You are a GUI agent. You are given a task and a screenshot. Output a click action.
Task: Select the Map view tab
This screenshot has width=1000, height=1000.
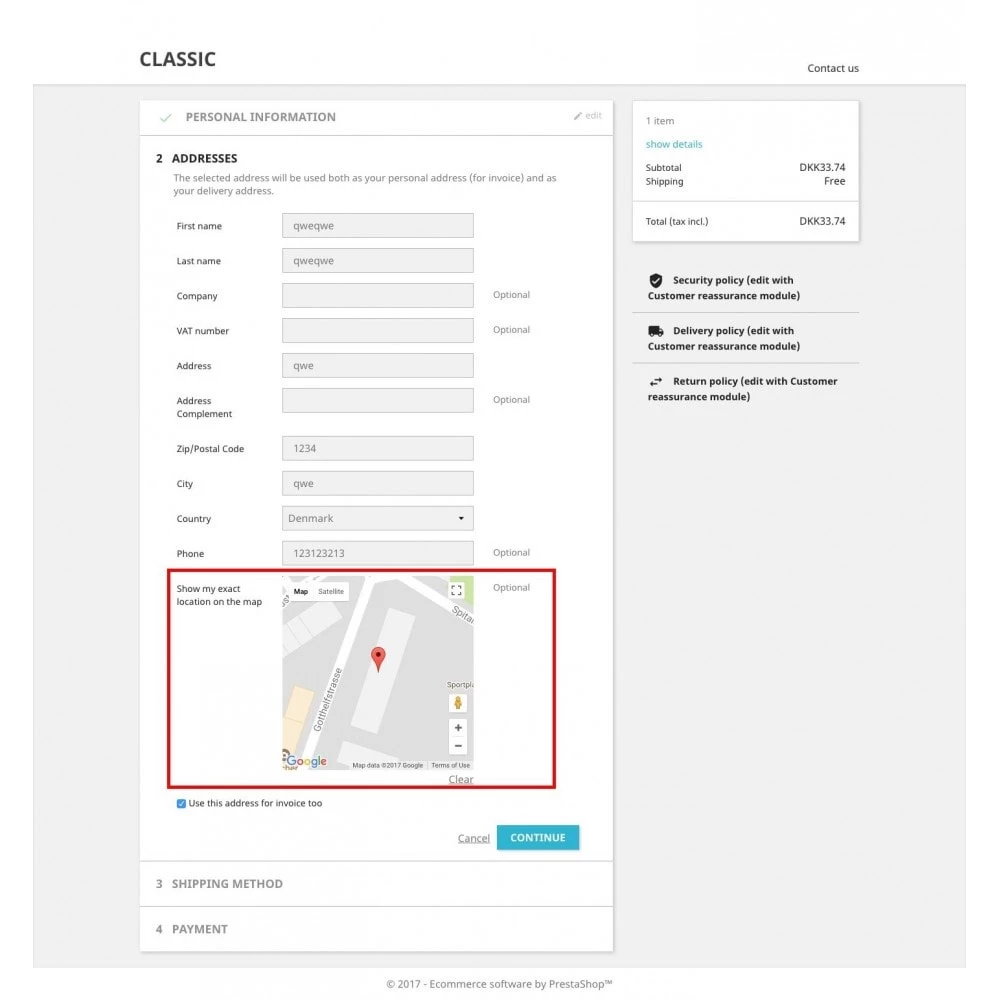pos(300,591)
